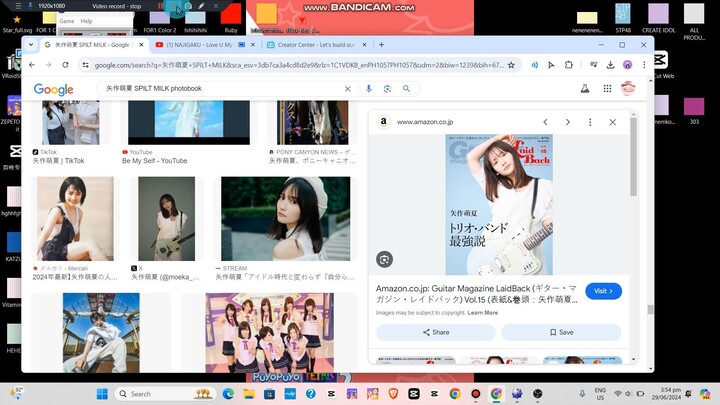Click the taskbar Search box
Viewport: 720px width, 405px height.
(x=165, y=394)
